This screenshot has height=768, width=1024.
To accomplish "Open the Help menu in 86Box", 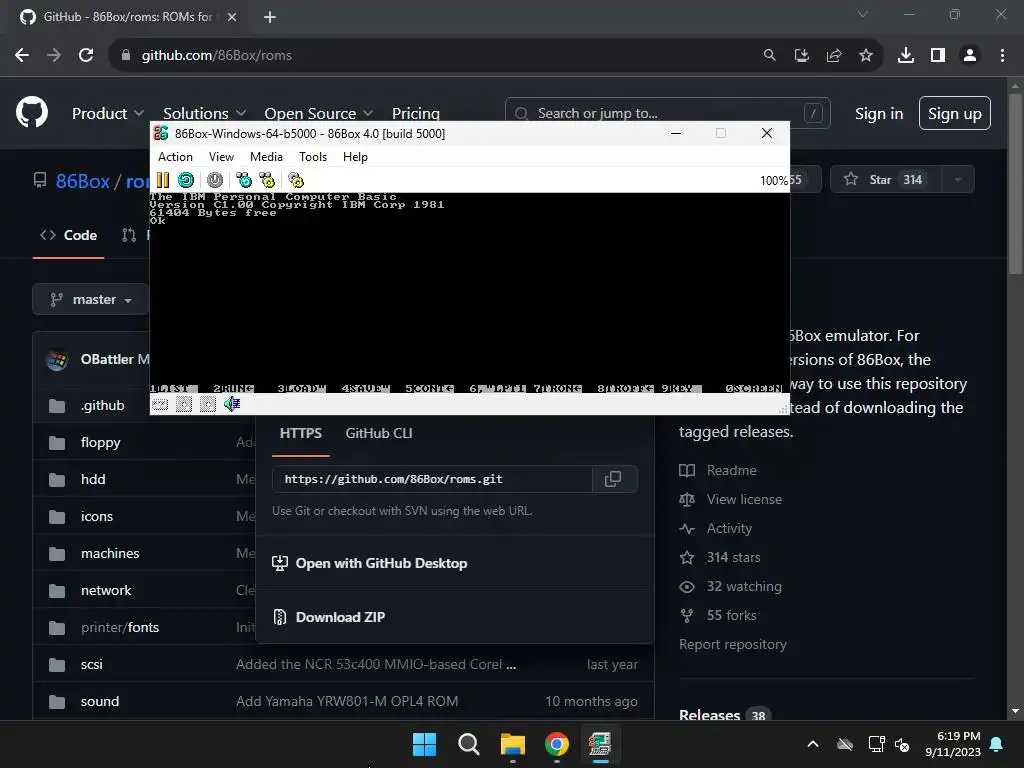I will tap(355, 157).
